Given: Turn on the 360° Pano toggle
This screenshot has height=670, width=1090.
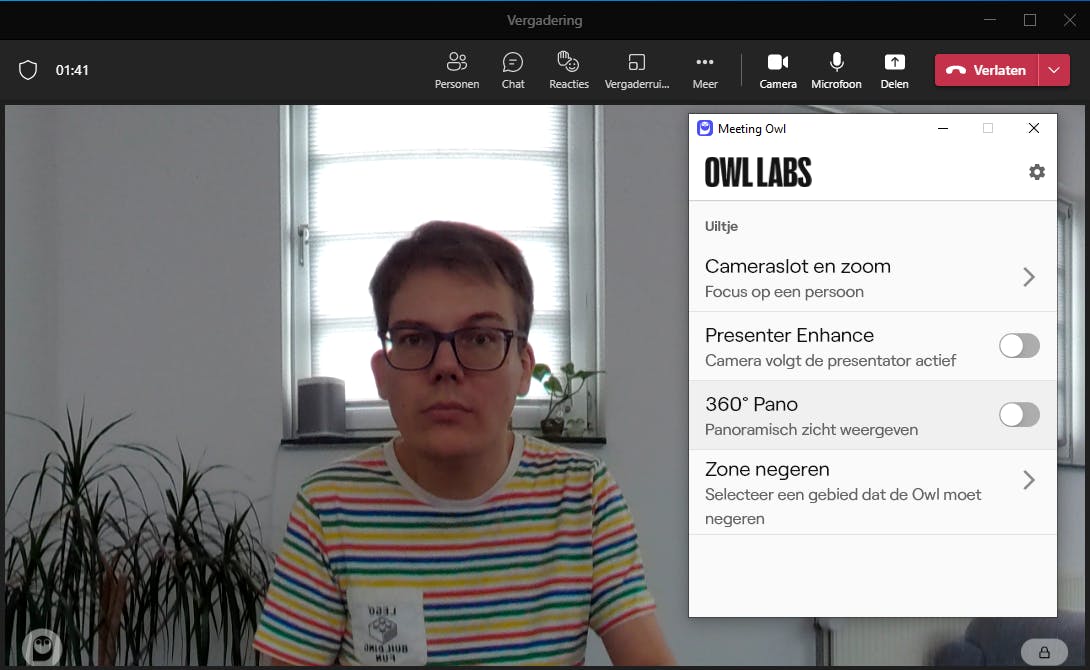Looking at the screenshot, I should pyautogui.click(x=1019, y=415).
